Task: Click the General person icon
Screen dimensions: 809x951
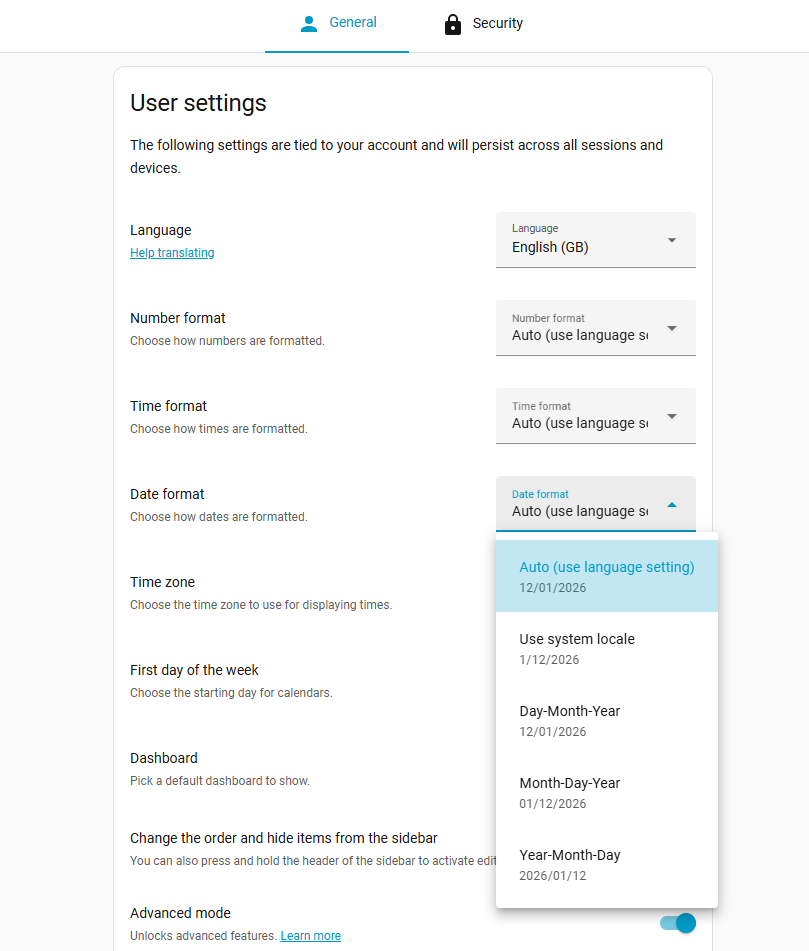Action: [309, 23]
